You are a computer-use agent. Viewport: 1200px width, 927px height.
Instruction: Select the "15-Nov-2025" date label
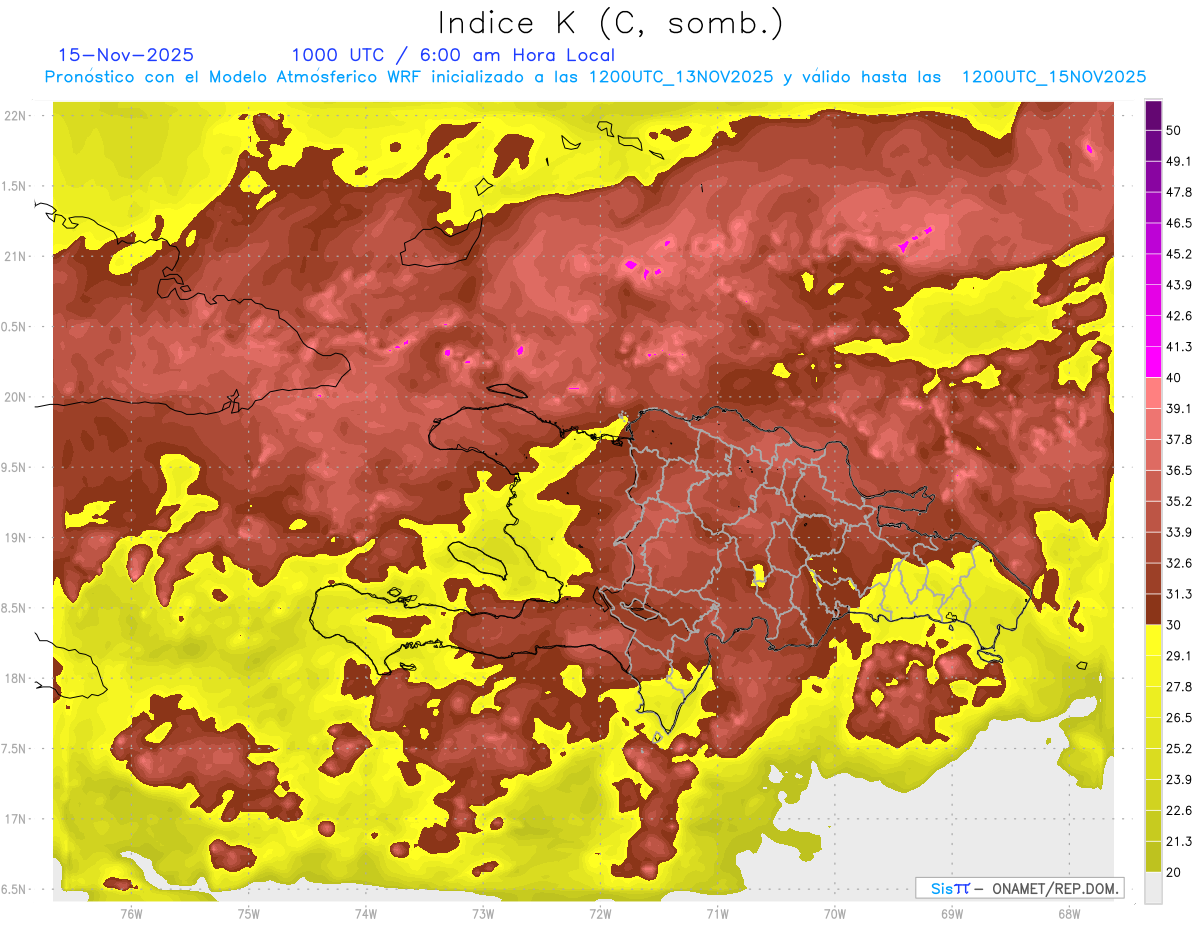(126, 55)
